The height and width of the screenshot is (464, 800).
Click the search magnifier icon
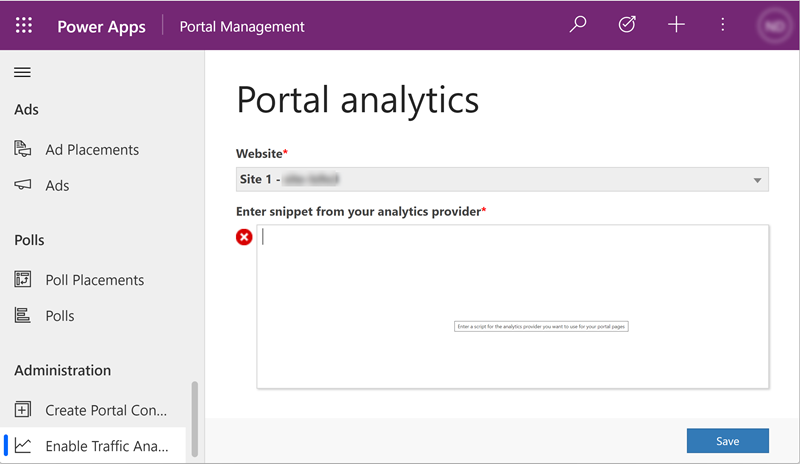pos(578,25)
